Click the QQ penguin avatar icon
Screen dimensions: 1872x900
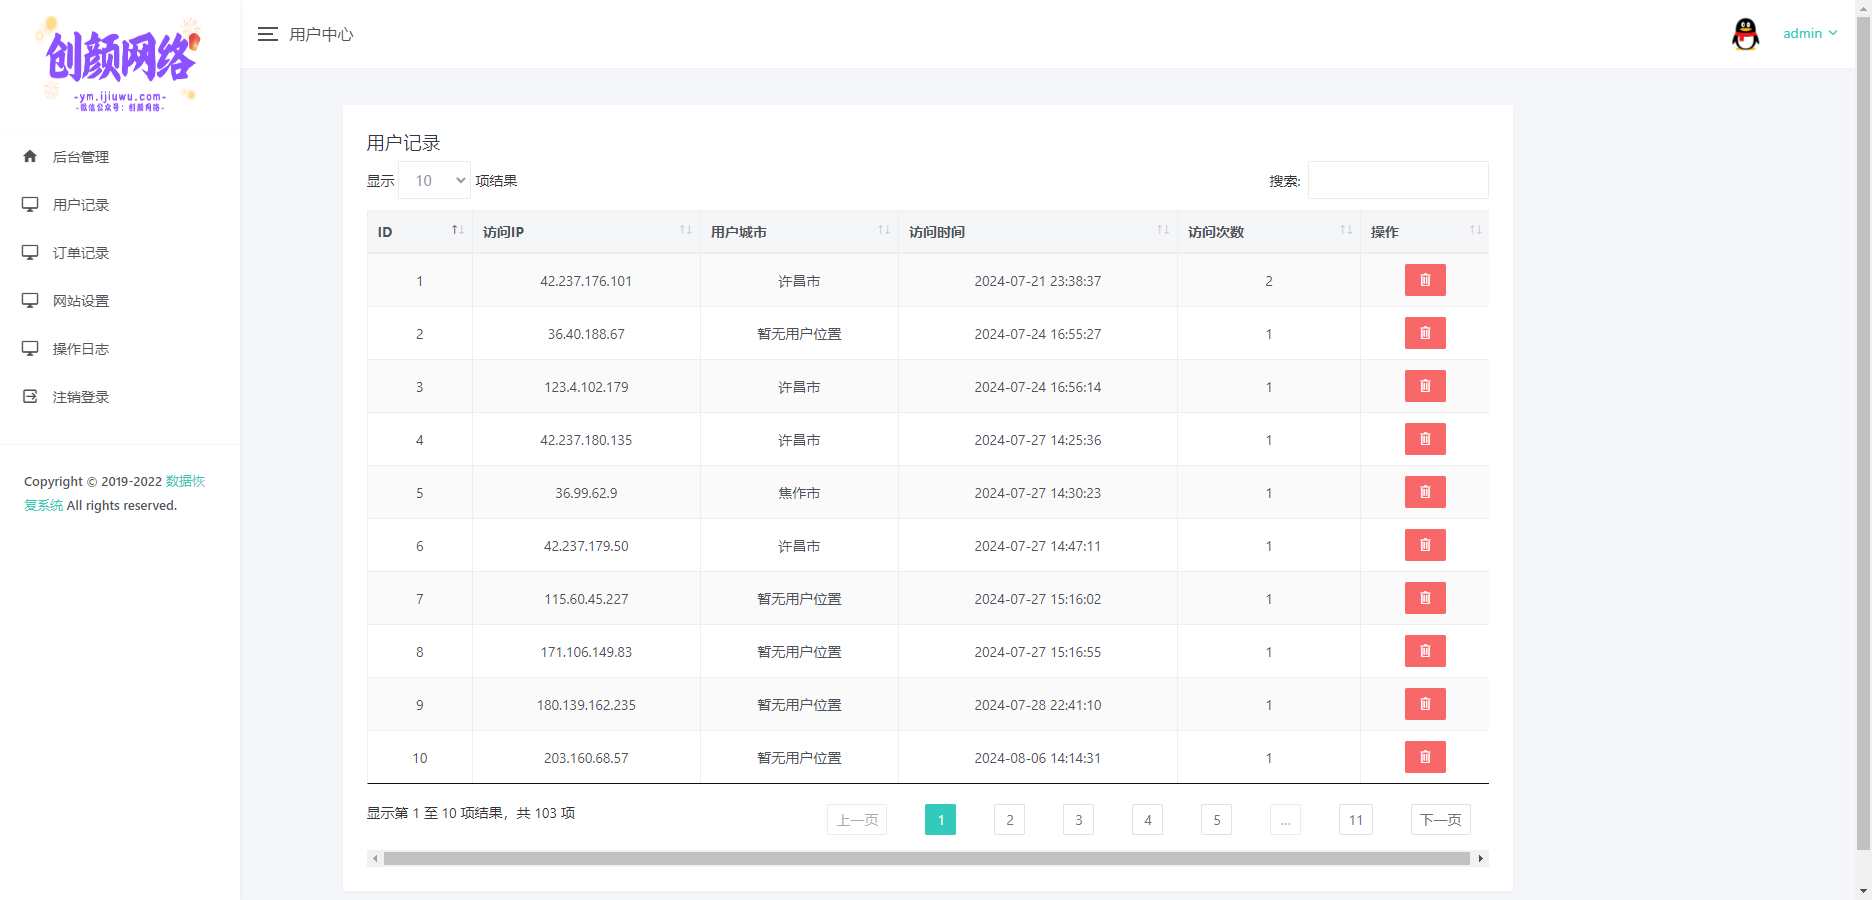(x=1745, y=34)
